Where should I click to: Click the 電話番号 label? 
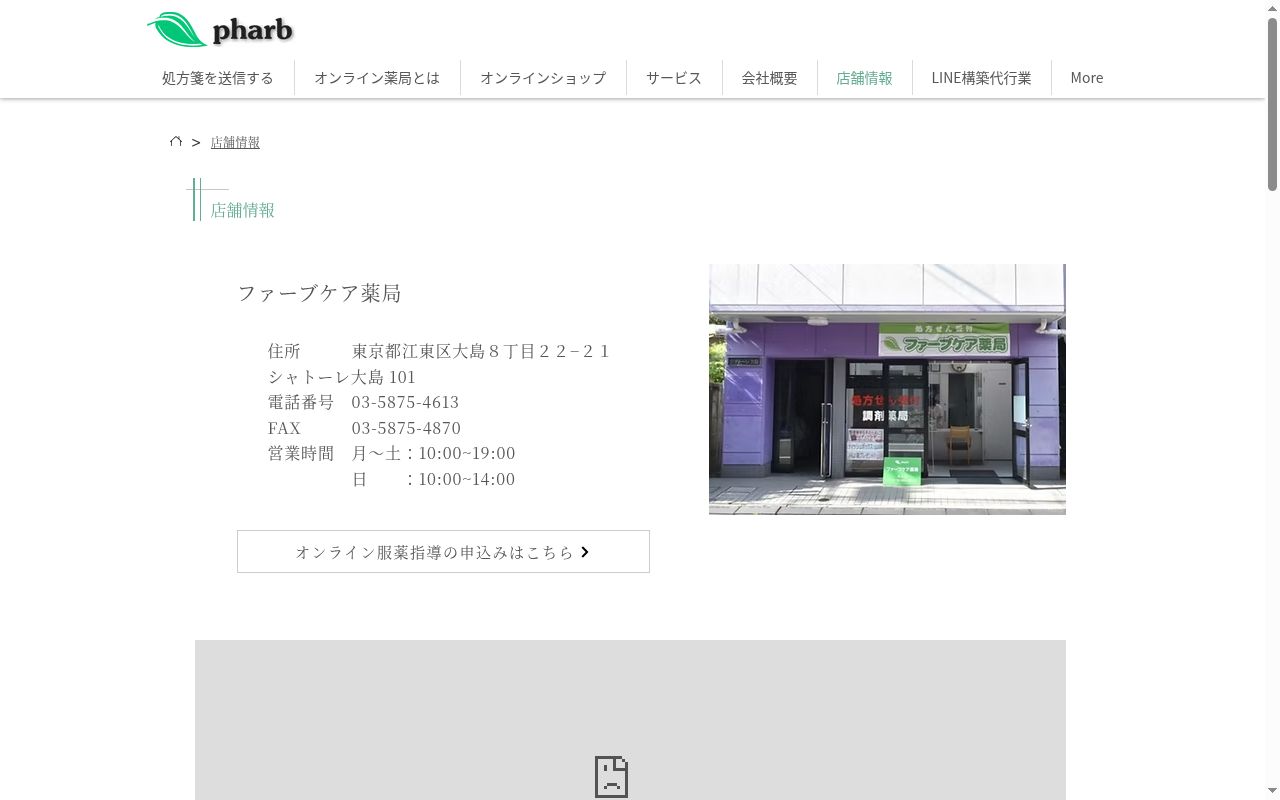click(301, 402)
